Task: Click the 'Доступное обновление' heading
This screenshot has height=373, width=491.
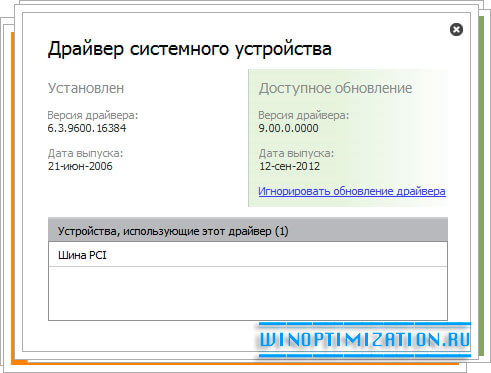Action: point(335,88)
